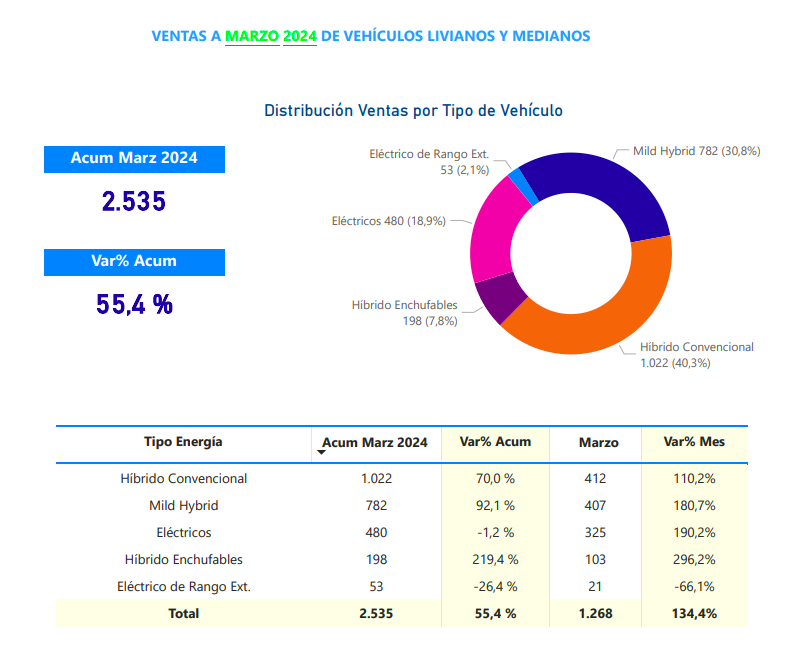
Task: Click the Acum Marz 2024 blue card label
Action: [x=134, y=159]
